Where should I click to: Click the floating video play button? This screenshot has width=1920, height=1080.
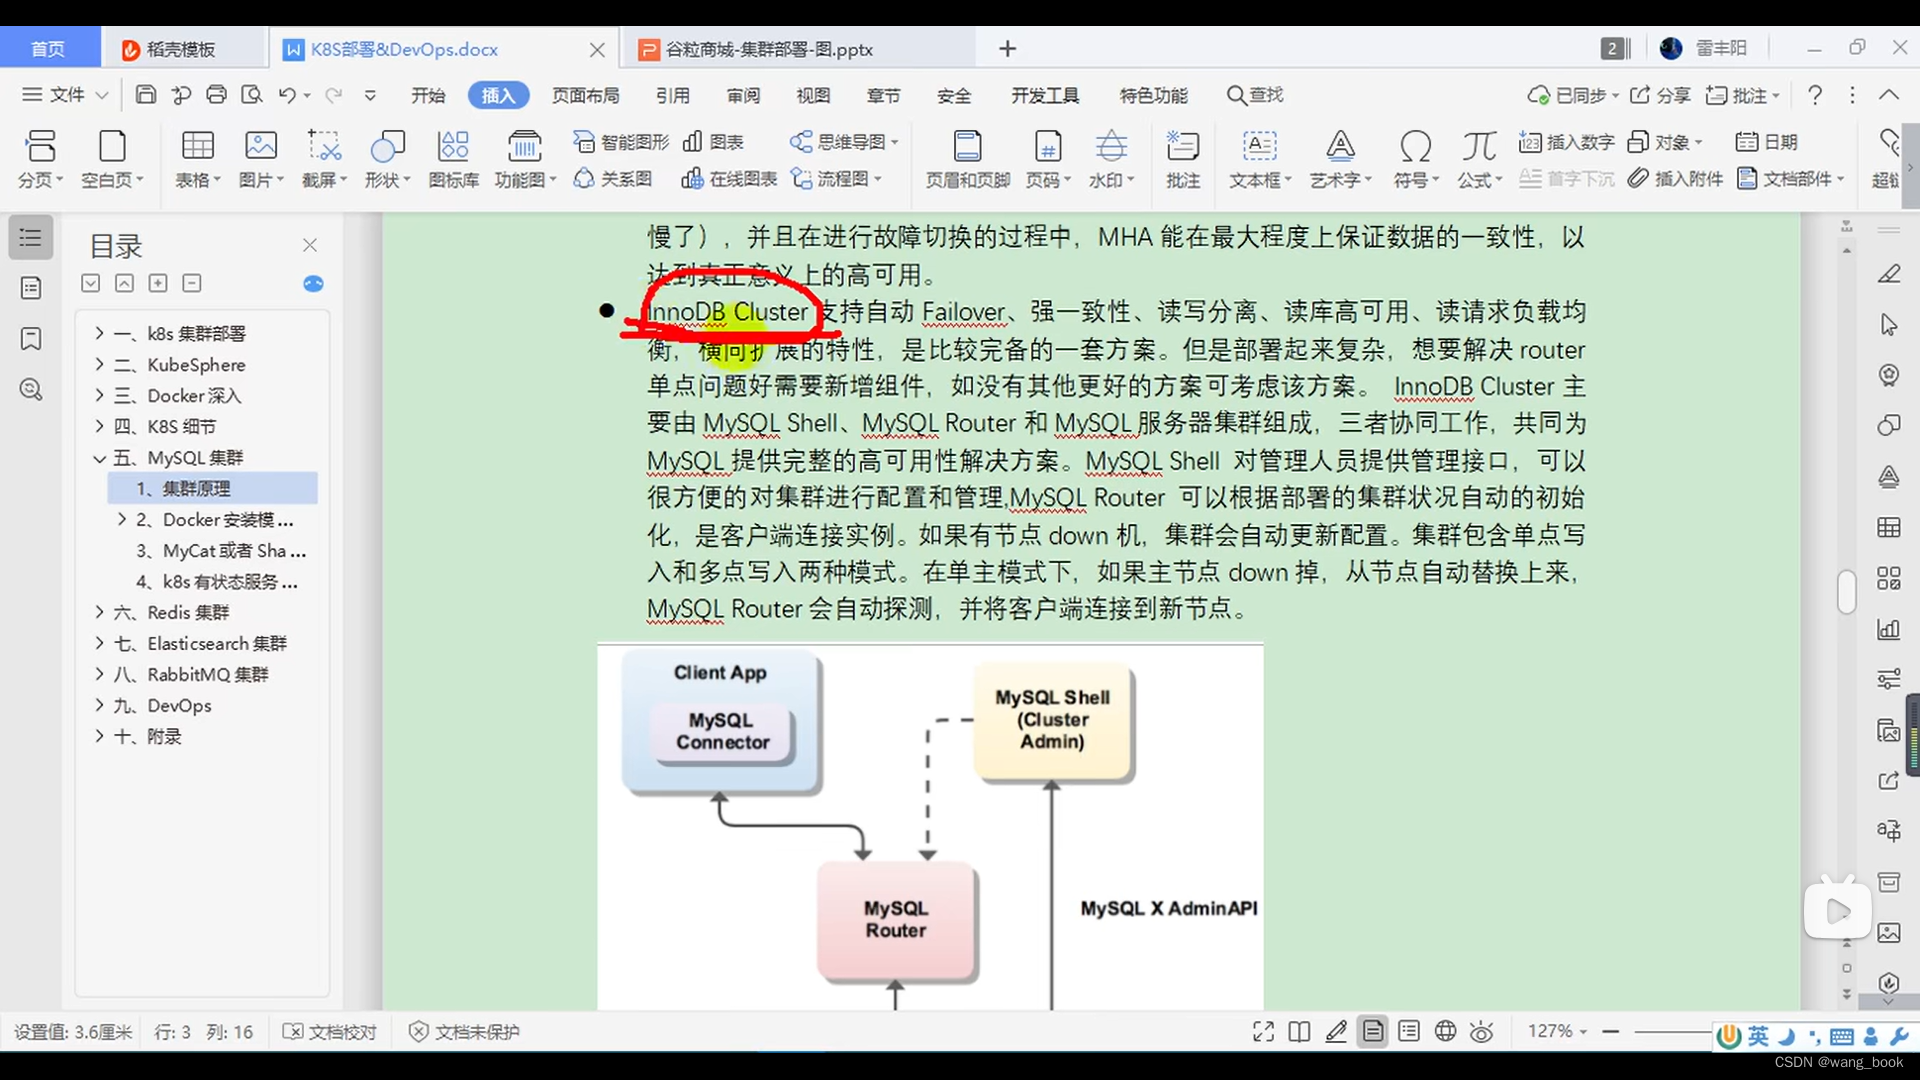1837,910
